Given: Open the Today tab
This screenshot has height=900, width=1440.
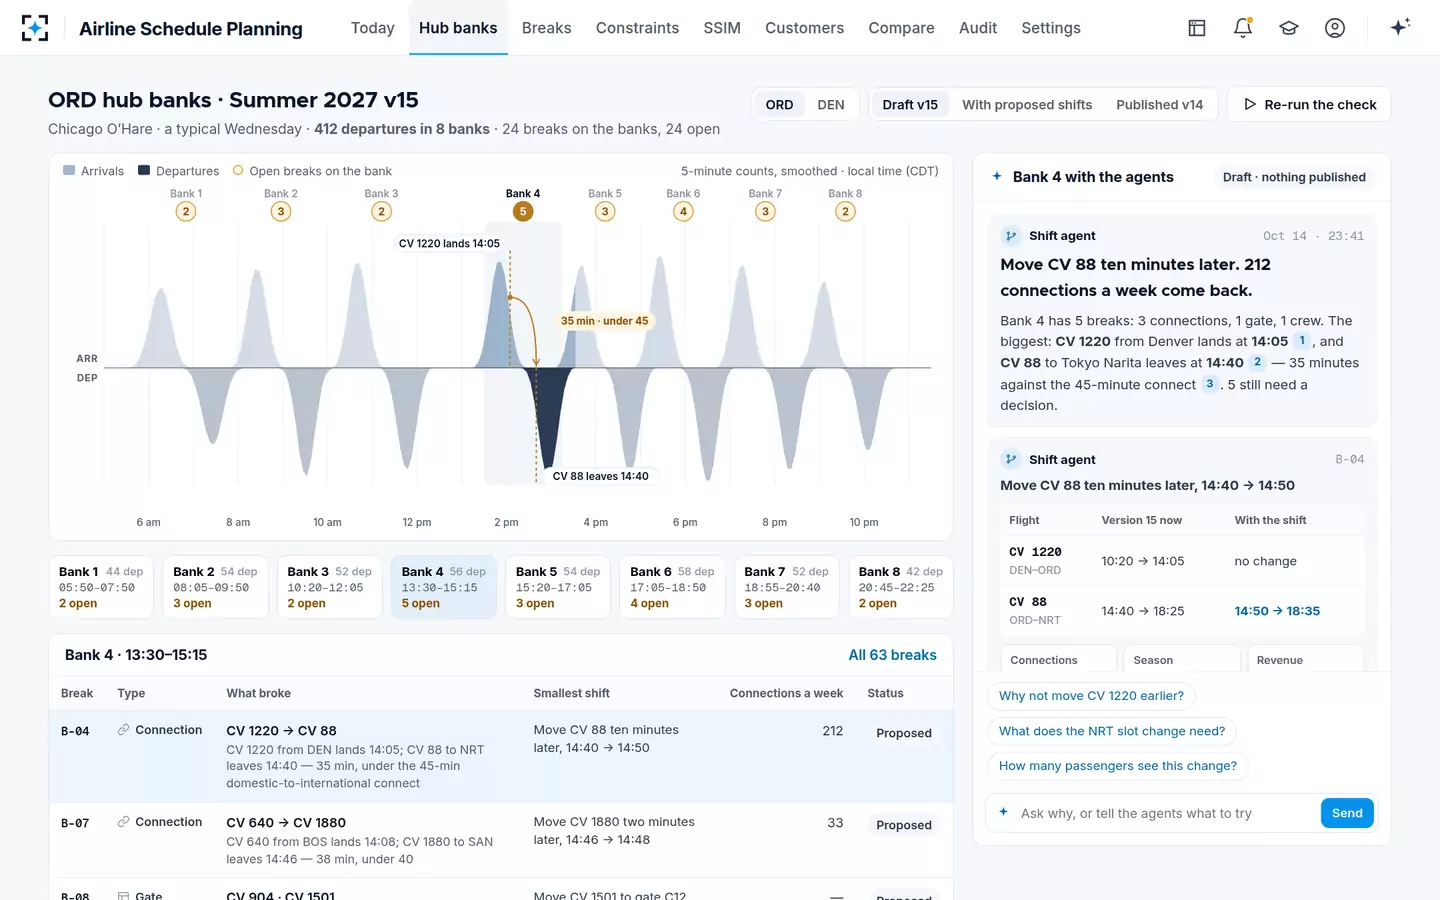Looking at the screenshot, I should (373, 28).
